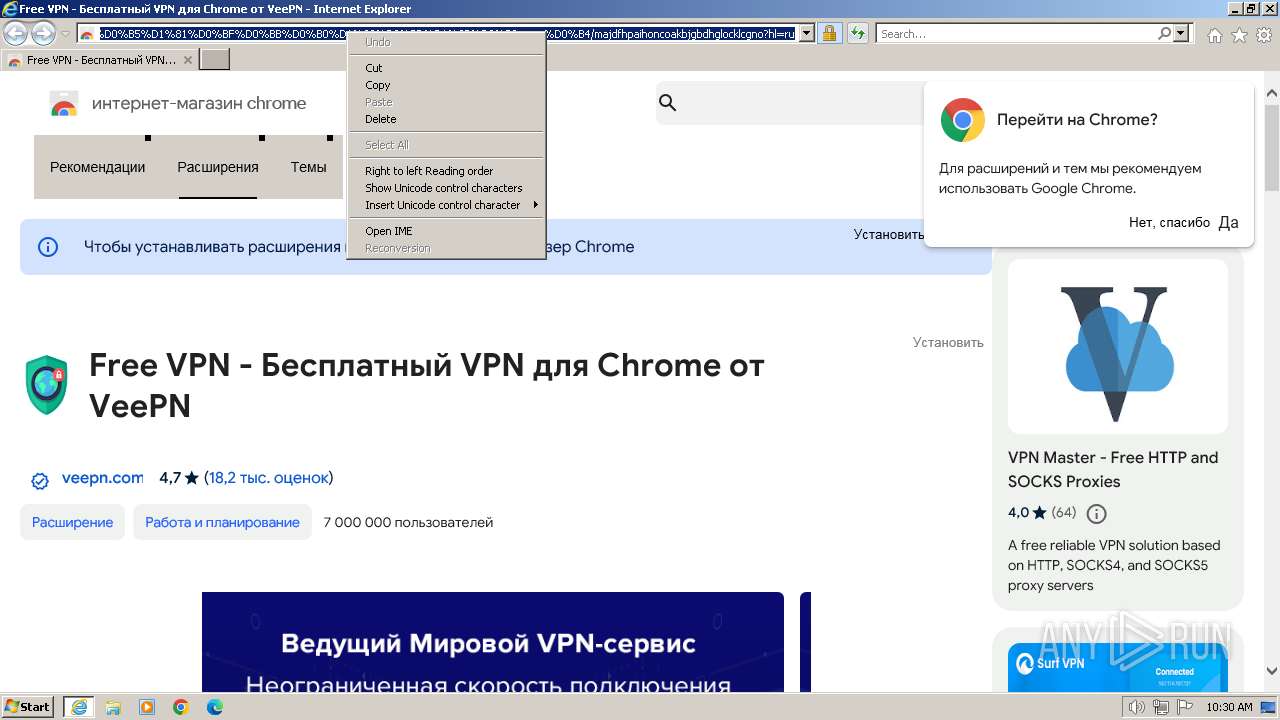Click the volume speaker tray icon

[x=1137, y=708]
